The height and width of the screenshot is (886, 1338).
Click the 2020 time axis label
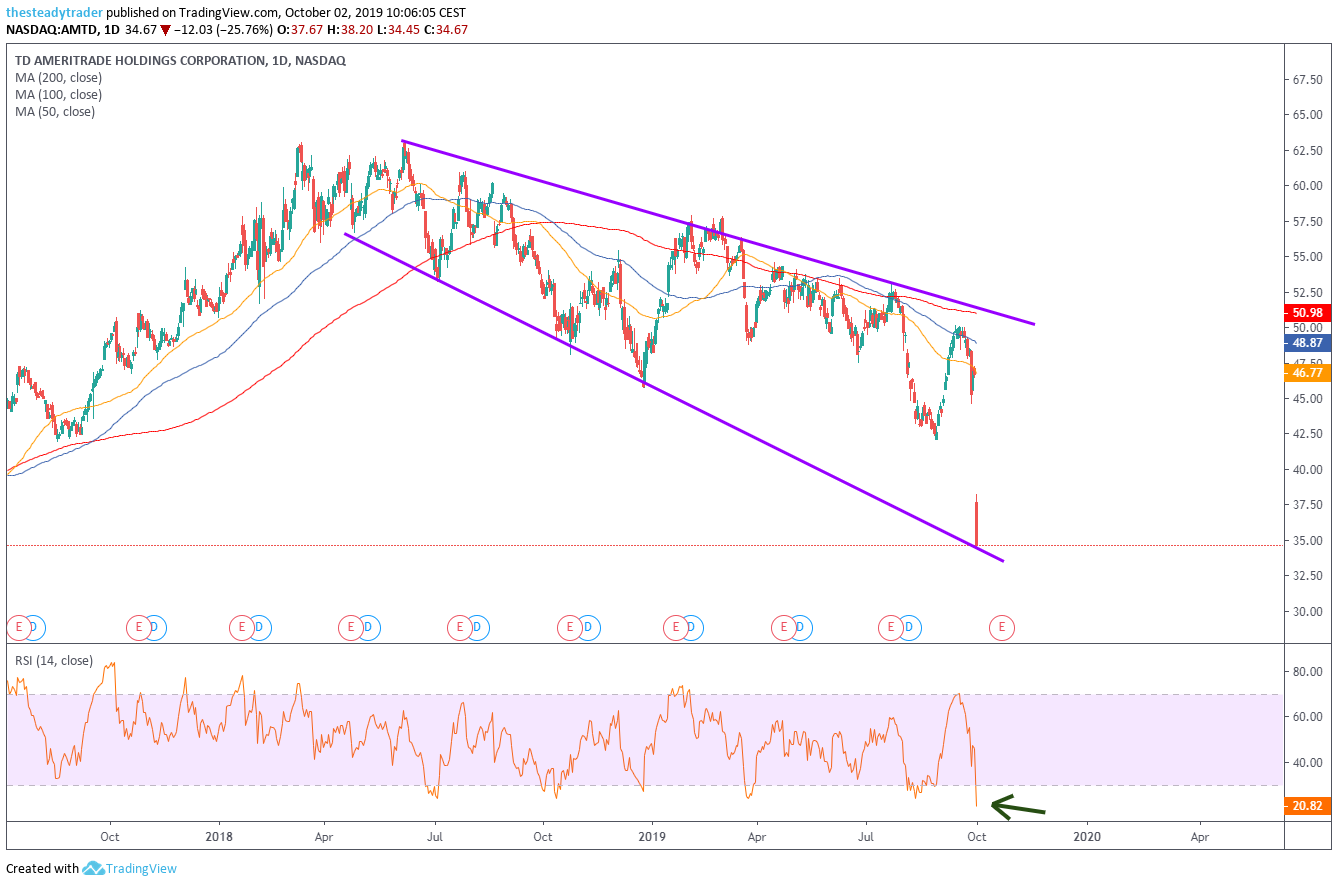pos(1086,836)
